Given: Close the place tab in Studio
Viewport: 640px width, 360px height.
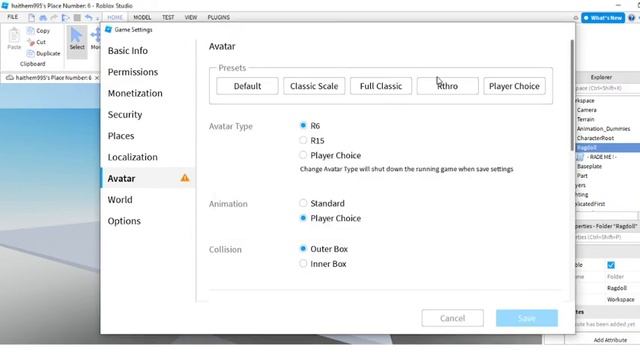Looking at the screenshot, I should pyautogui.click(x=97, y=78).
